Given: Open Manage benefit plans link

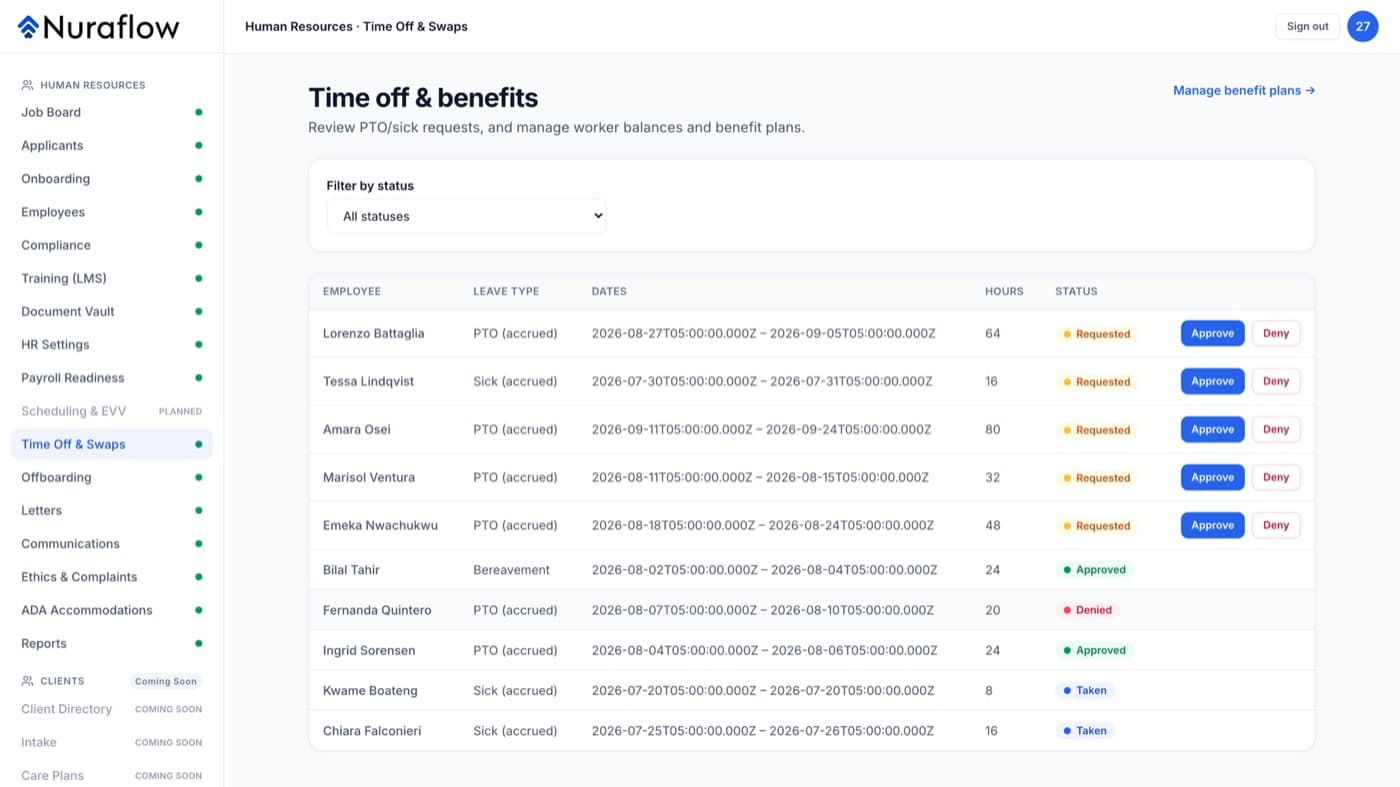Looking at the screenshot, I should (x=1244, y=90).
